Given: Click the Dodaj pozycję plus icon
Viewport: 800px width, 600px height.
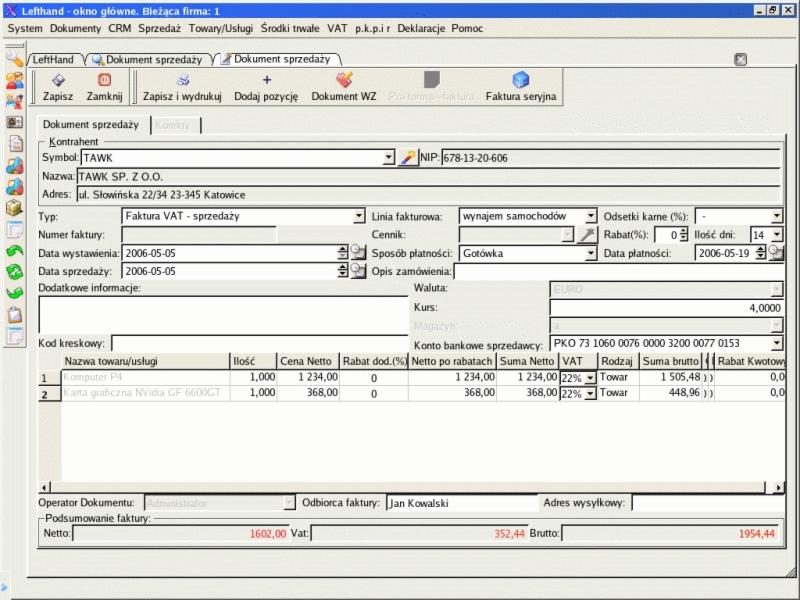Looking at the screenshot, I should pyautogui.click(x=266, y=81).
